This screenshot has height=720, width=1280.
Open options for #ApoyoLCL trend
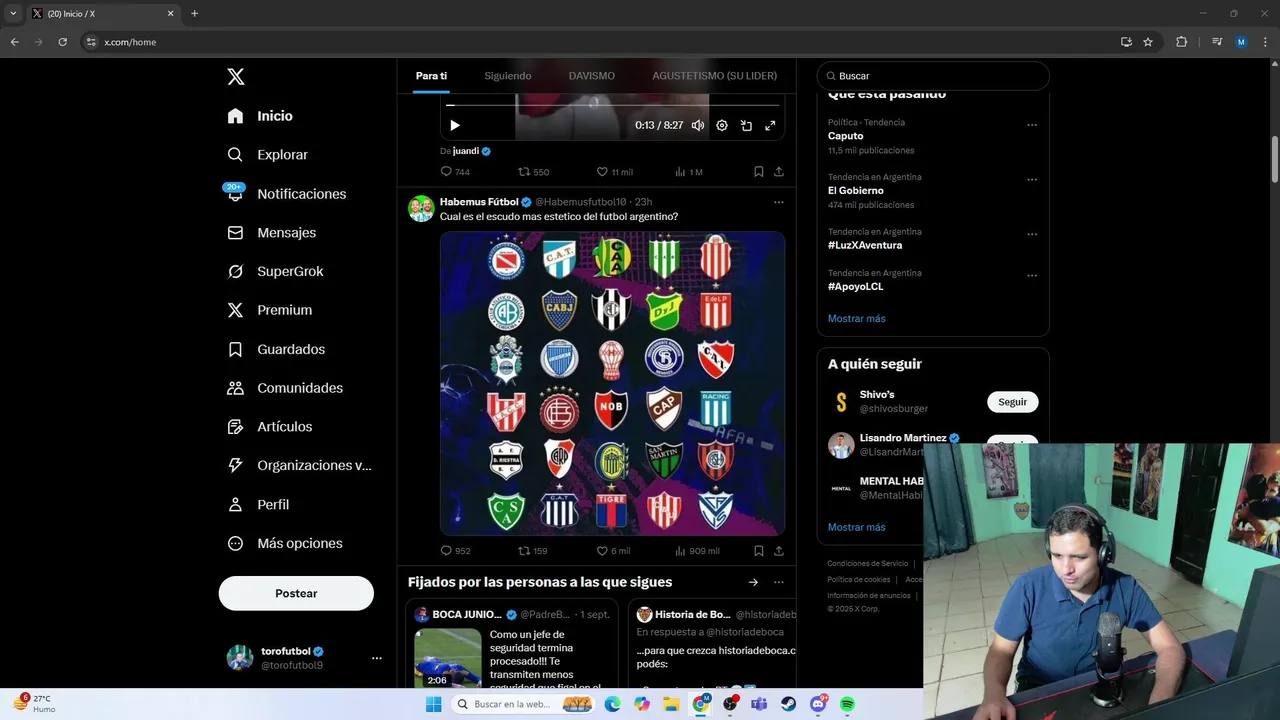click(x=1032, y=276)
